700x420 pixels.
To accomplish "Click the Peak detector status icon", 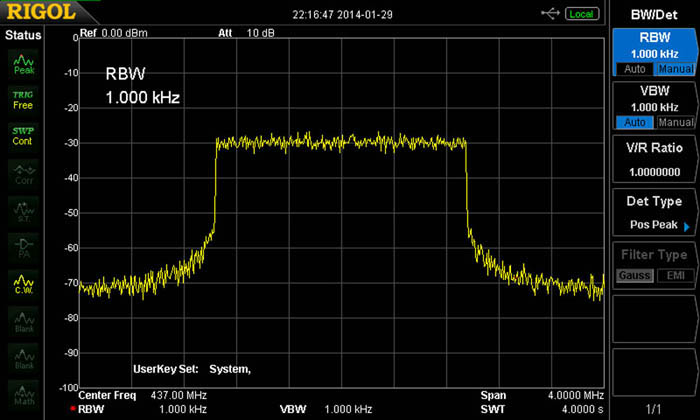I will pyautogui.click(x=22, y=64).
